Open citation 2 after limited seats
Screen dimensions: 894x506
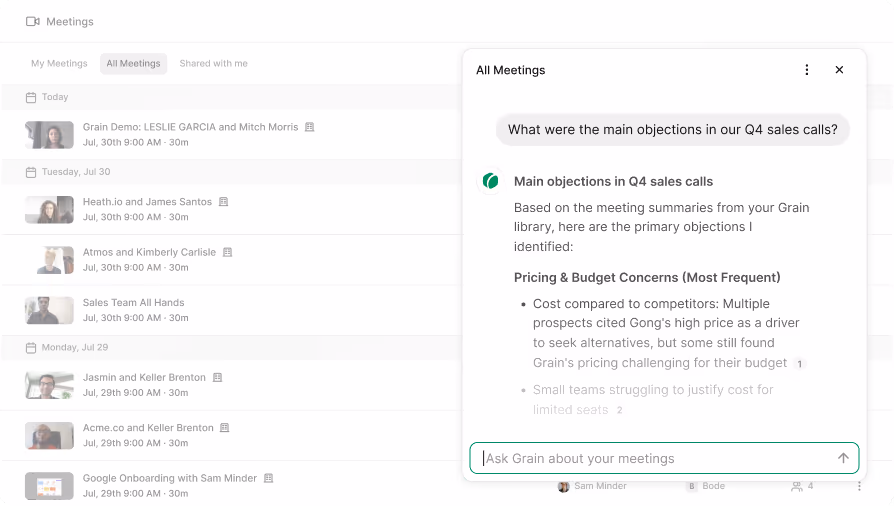pos(619,410)
